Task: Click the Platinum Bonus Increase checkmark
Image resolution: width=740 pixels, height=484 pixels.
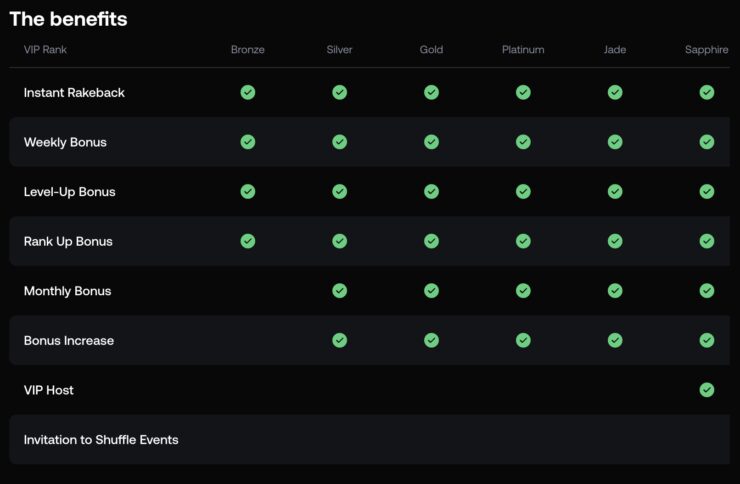Action: click(x=523, y=340)
